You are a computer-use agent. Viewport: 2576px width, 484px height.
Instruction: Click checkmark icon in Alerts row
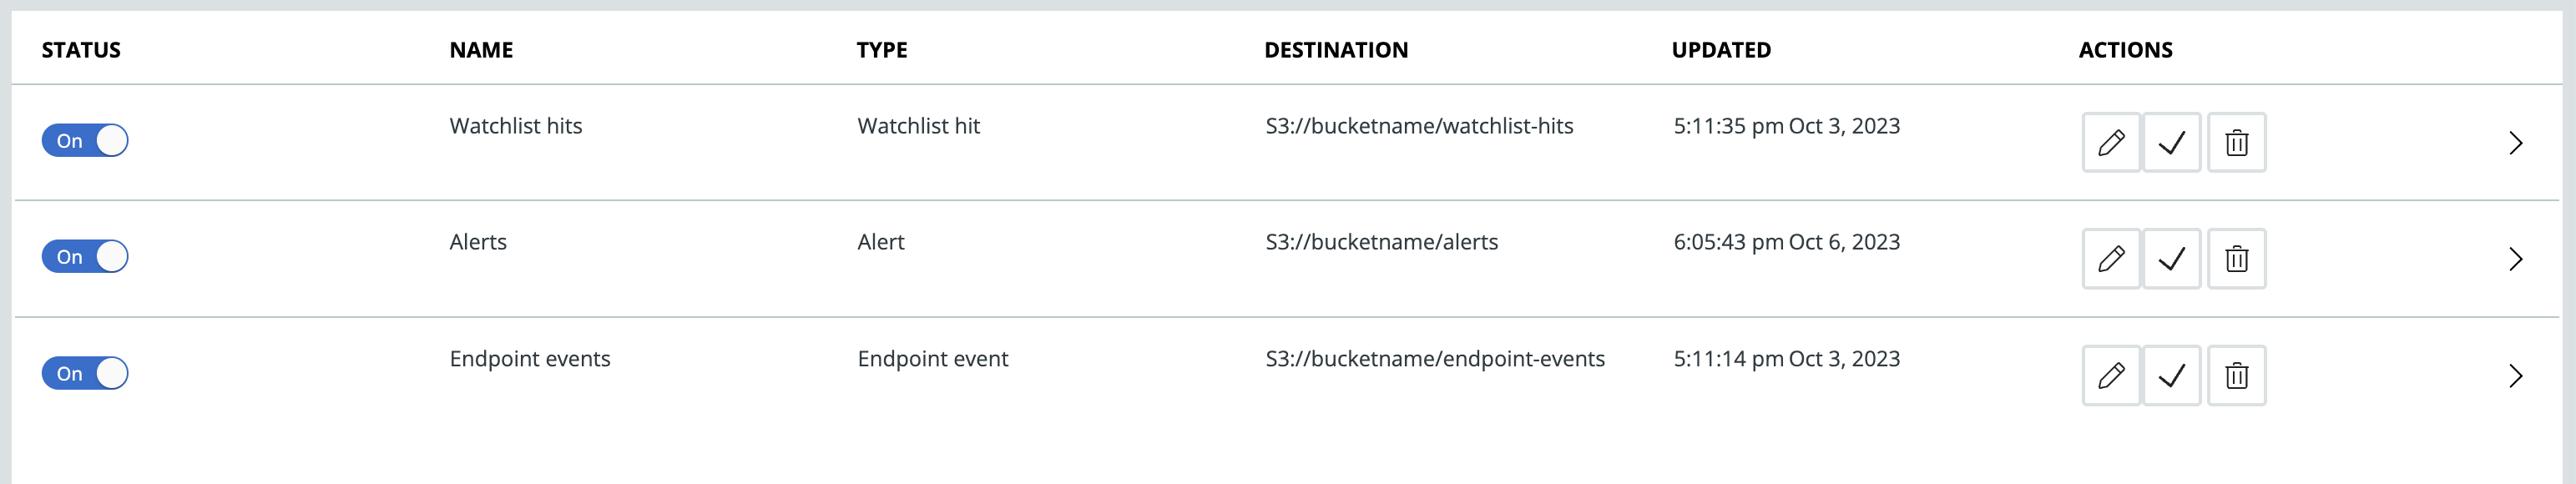[x=2171, y=259]
